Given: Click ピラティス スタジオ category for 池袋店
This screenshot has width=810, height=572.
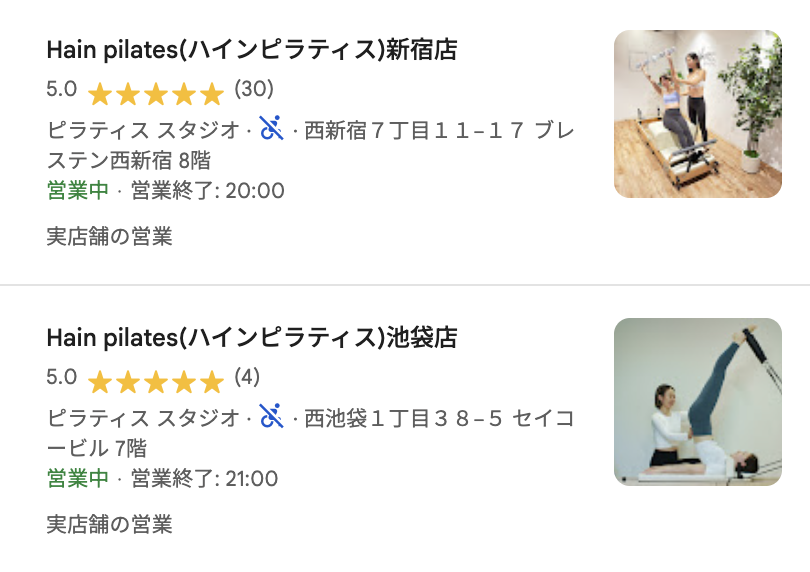Looking at the screenshot, I should point(143,418).
